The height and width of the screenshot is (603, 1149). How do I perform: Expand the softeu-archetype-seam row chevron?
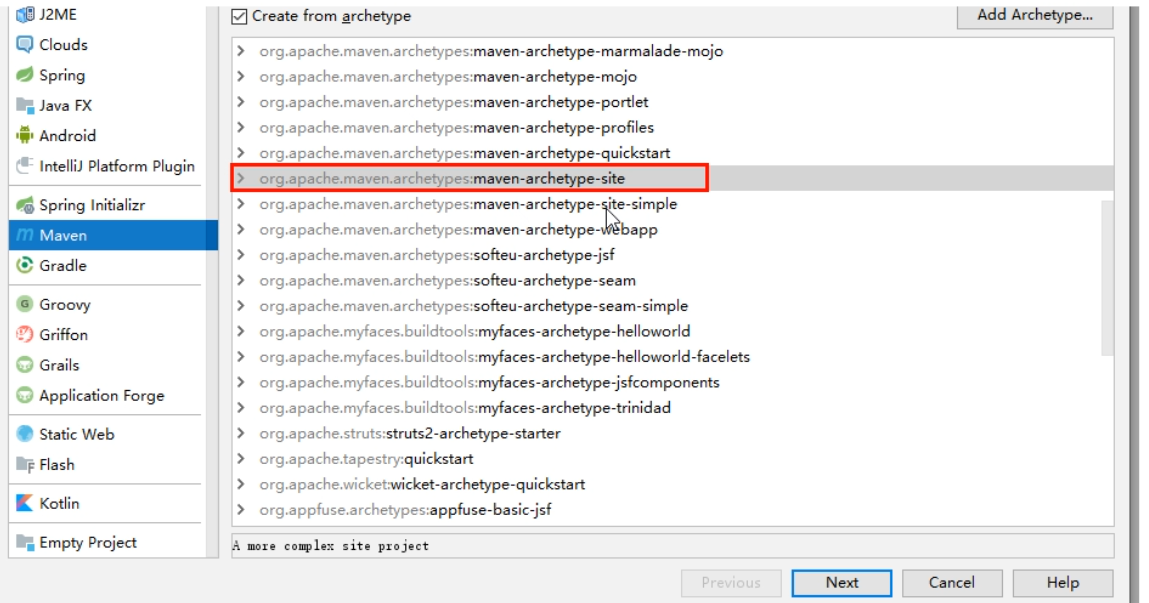(x=240, y=281)
